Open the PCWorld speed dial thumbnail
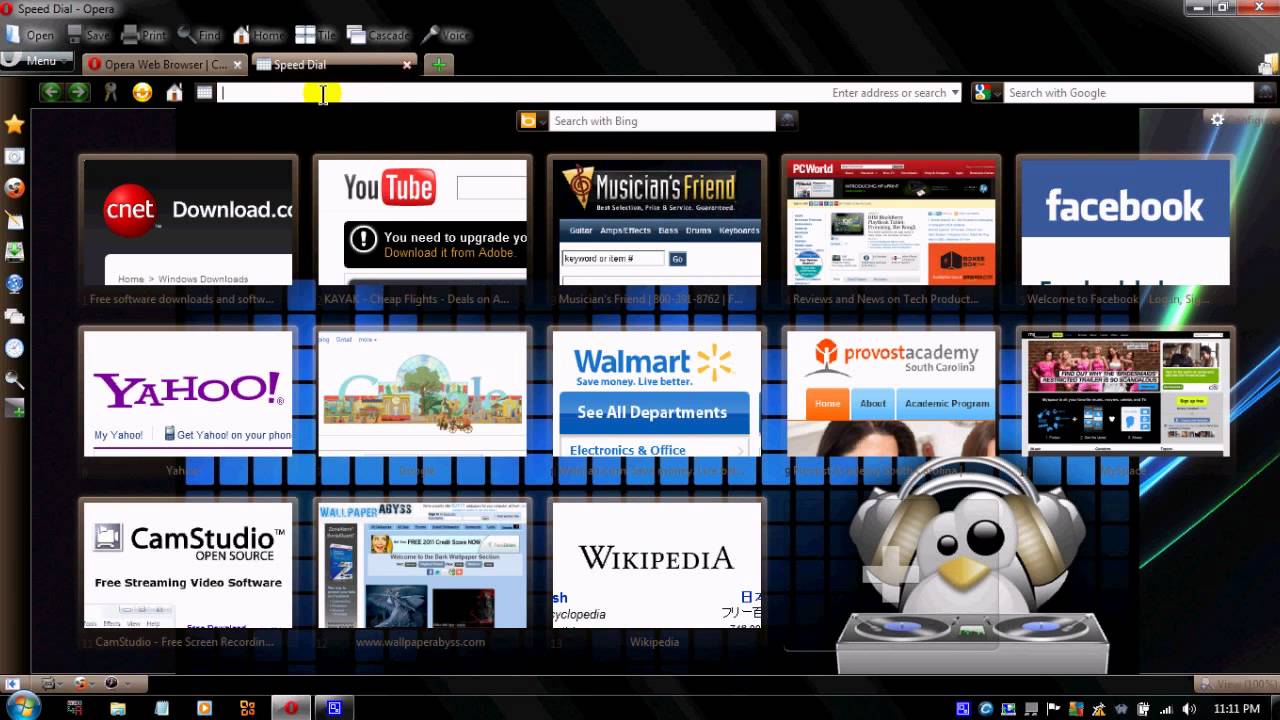The width and height of the screenshot is (1280, 720). [x=890, y=222]
